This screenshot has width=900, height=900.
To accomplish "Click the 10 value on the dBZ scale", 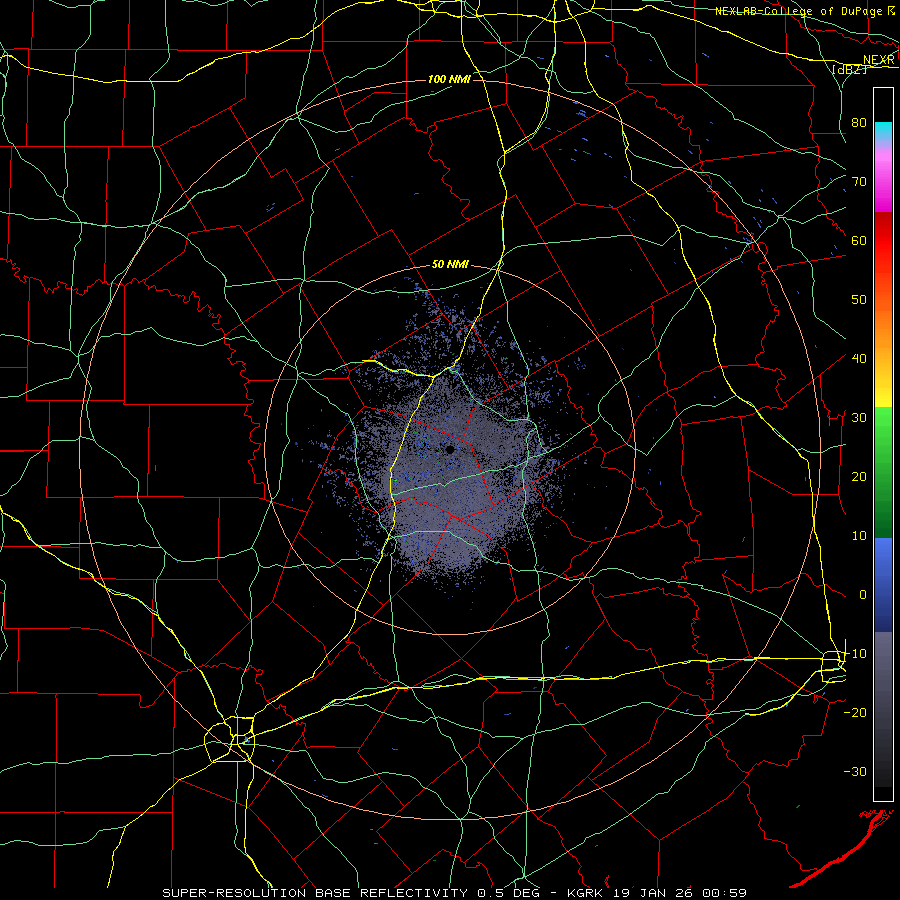I will point(859,536).
